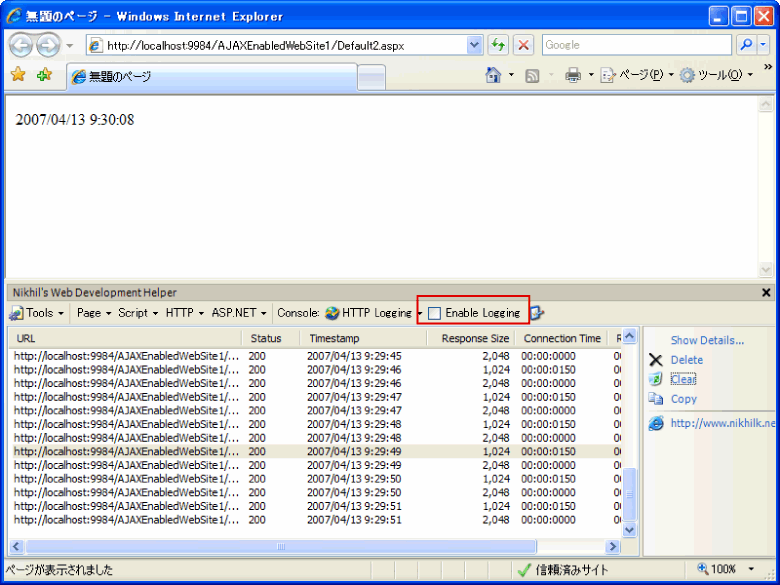Click the Delete link
780x585 pixels.
686,360
